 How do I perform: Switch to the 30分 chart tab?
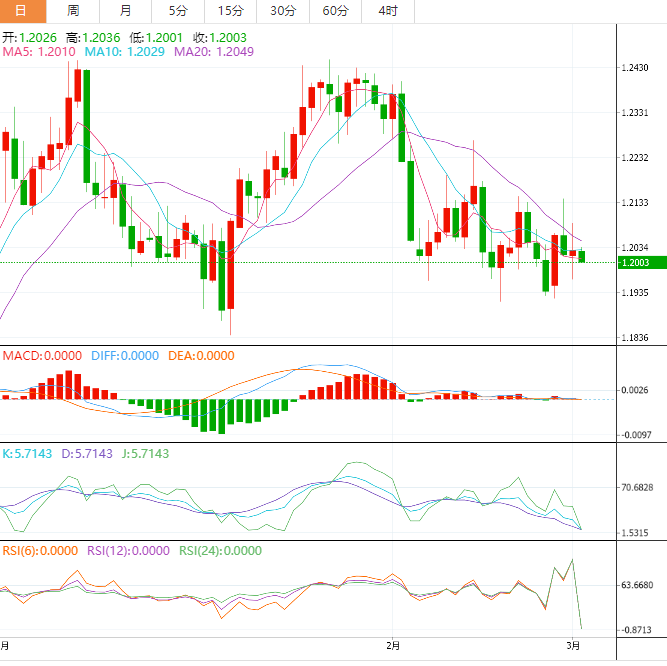click(282, 11)
